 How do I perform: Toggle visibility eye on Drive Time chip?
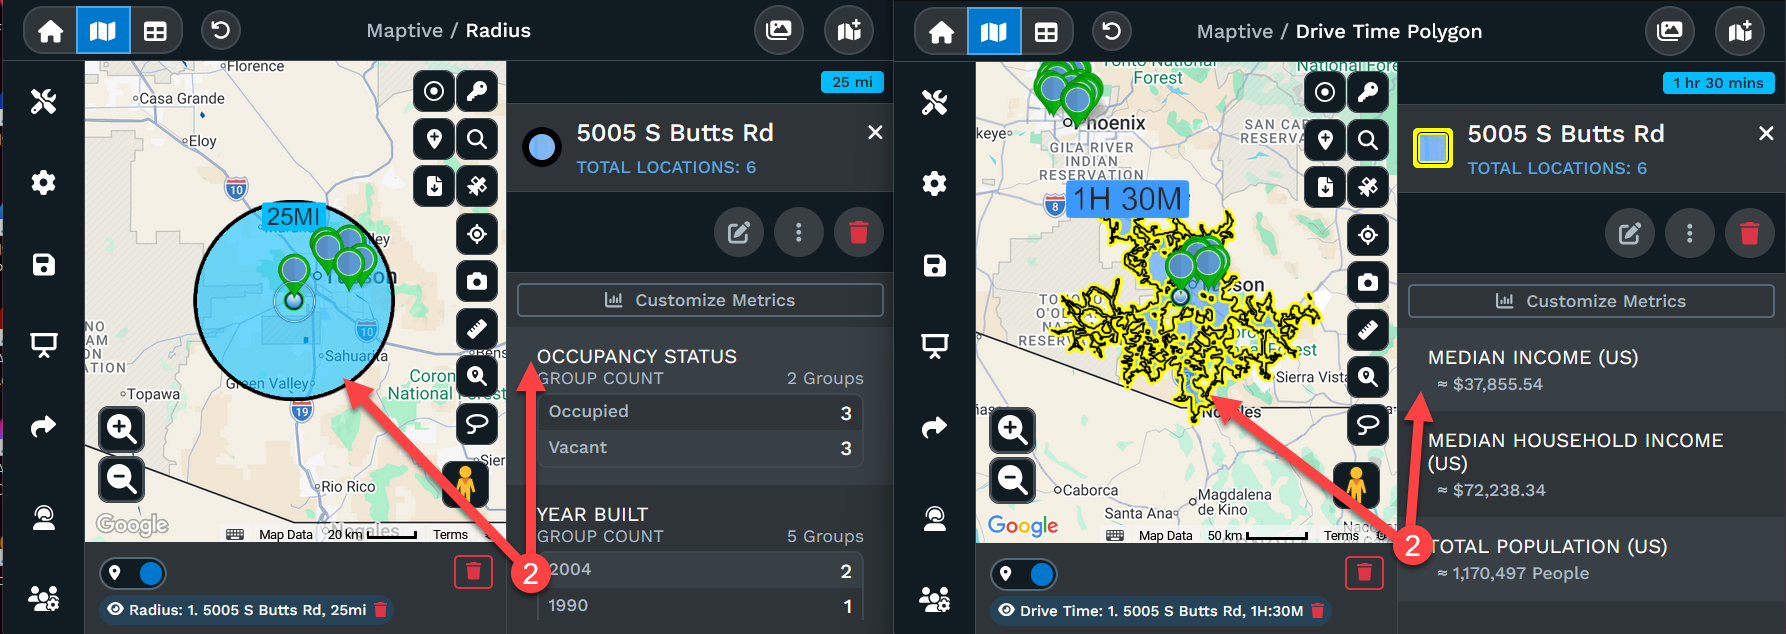coord(1006,610)
